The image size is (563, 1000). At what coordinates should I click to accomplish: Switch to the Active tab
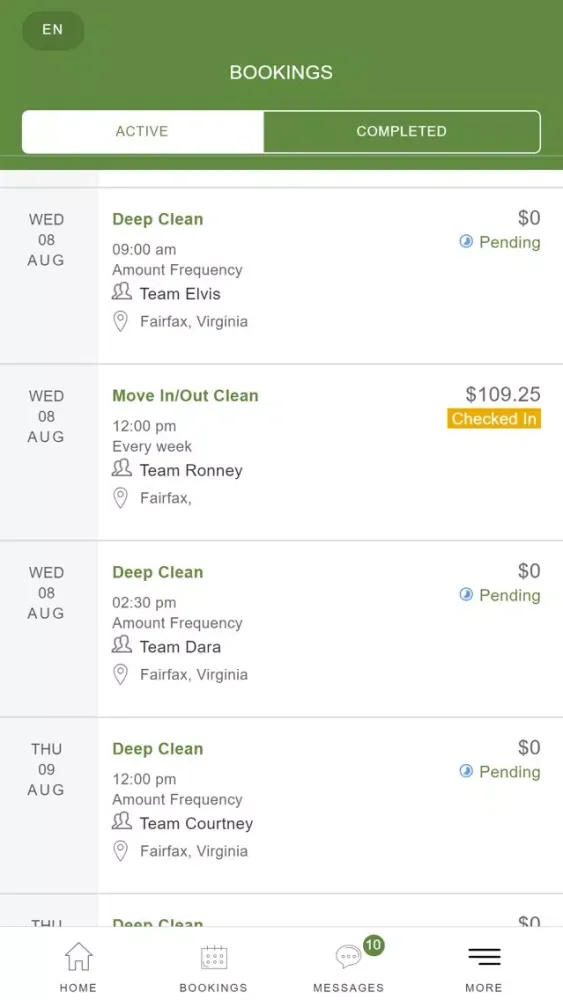(x=142, y=131)
